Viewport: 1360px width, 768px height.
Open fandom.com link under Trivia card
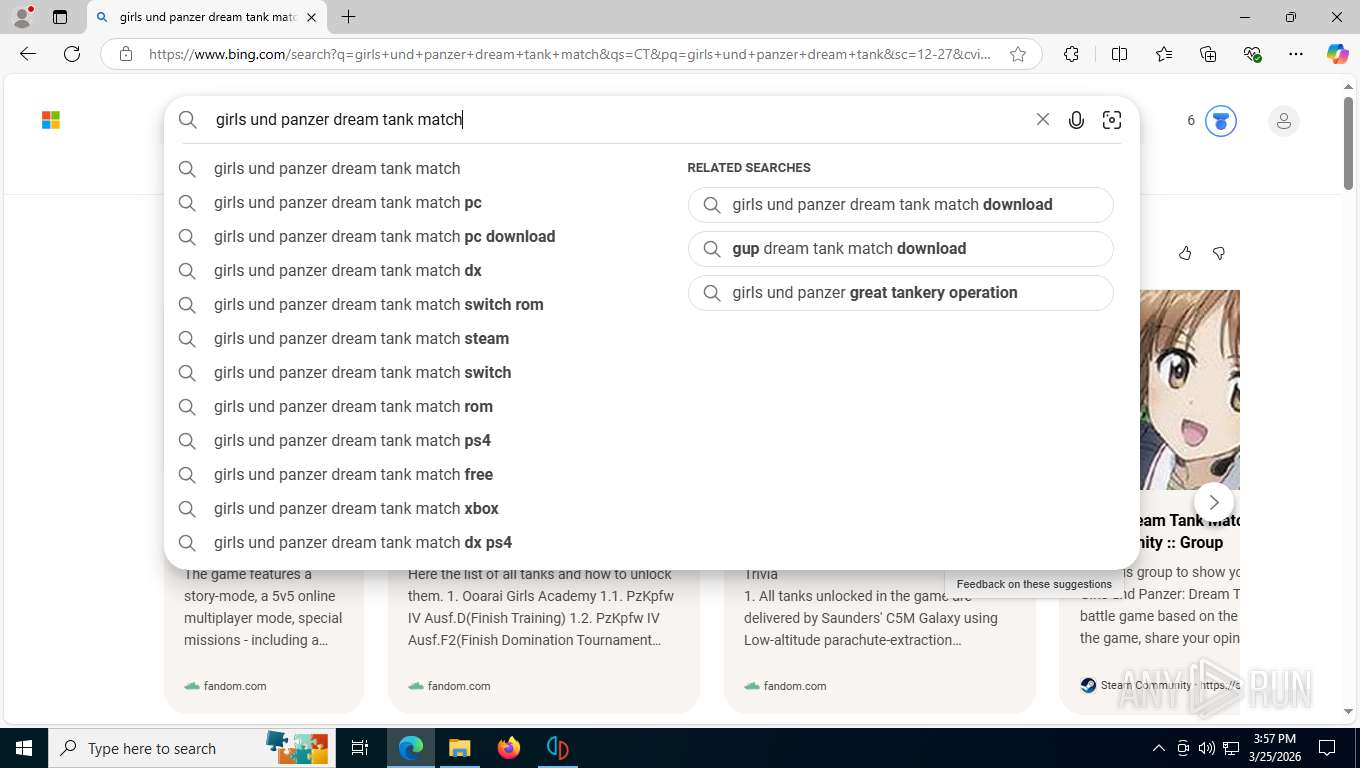785,686
